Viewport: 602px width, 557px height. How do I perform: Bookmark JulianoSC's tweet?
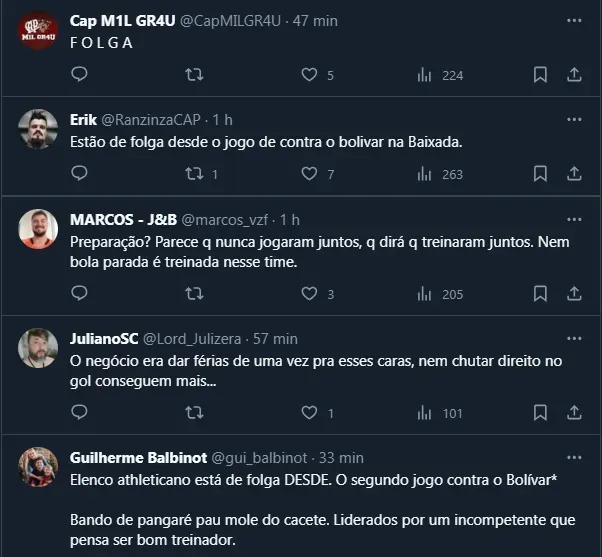pos(540,413)
